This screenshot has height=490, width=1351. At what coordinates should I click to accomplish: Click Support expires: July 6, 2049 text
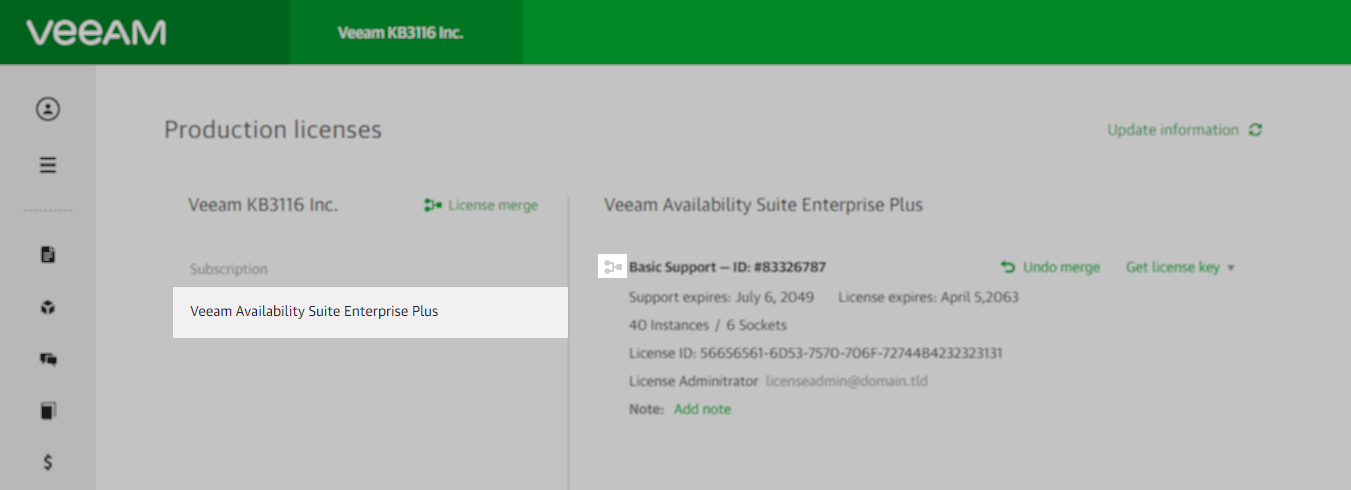[x=721, y=297]
